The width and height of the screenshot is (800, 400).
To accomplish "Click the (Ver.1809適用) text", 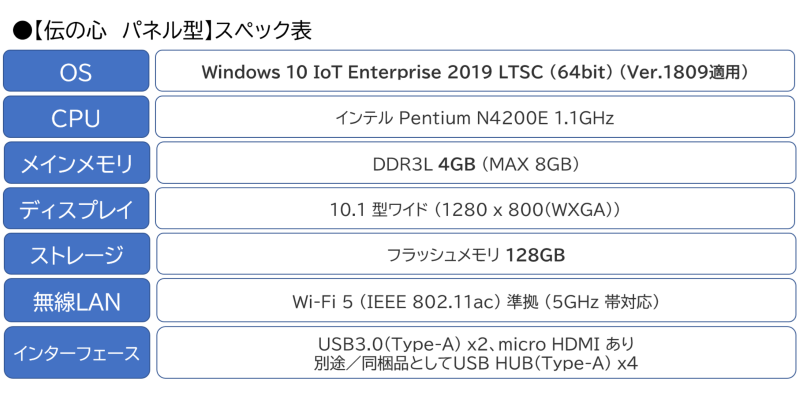I will tap(684, 72).
